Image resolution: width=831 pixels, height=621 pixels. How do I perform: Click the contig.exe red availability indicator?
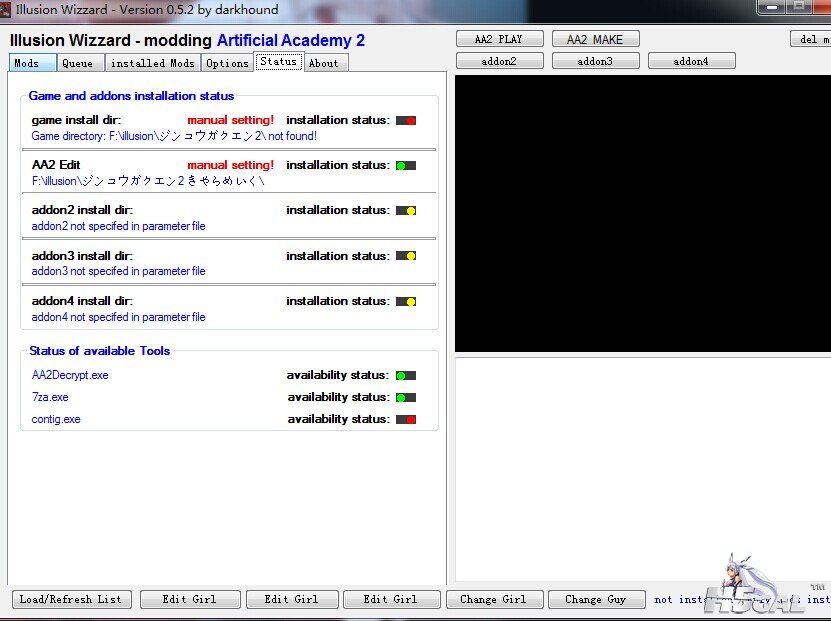pyautogui.click(x=406, y=420)
